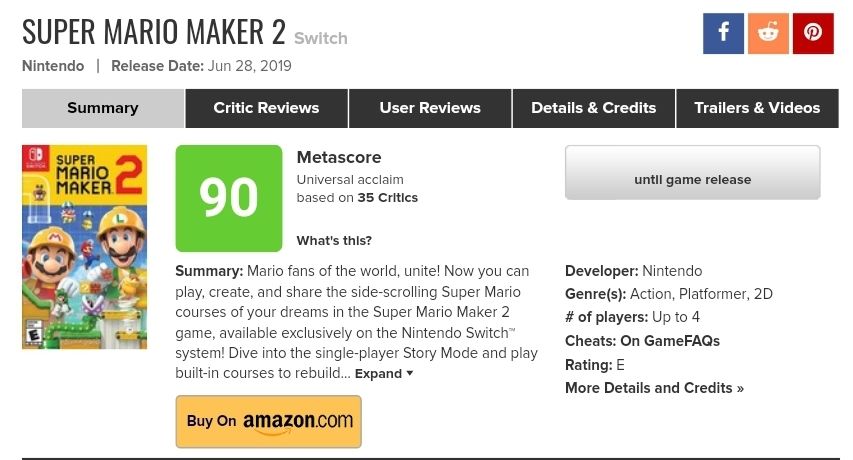Open the Summary tab
This screenshot has height=460, width=853.
[x=103, y=108]
